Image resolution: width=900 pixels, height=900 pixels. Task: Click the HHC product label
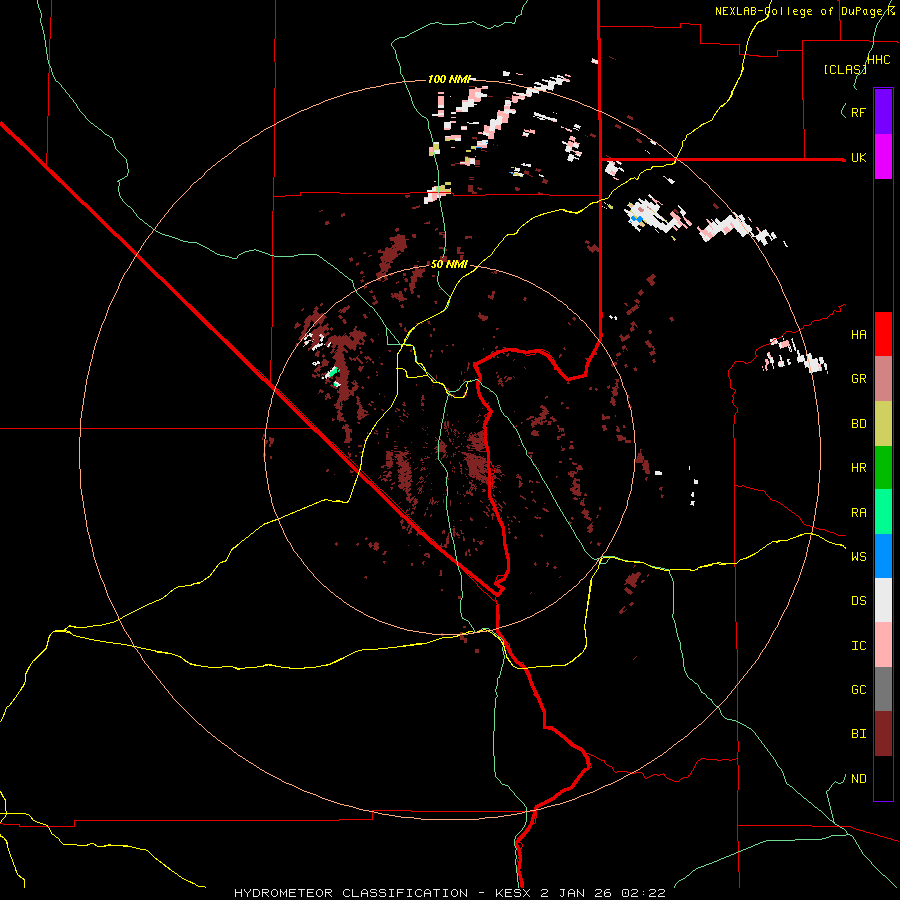878,60
